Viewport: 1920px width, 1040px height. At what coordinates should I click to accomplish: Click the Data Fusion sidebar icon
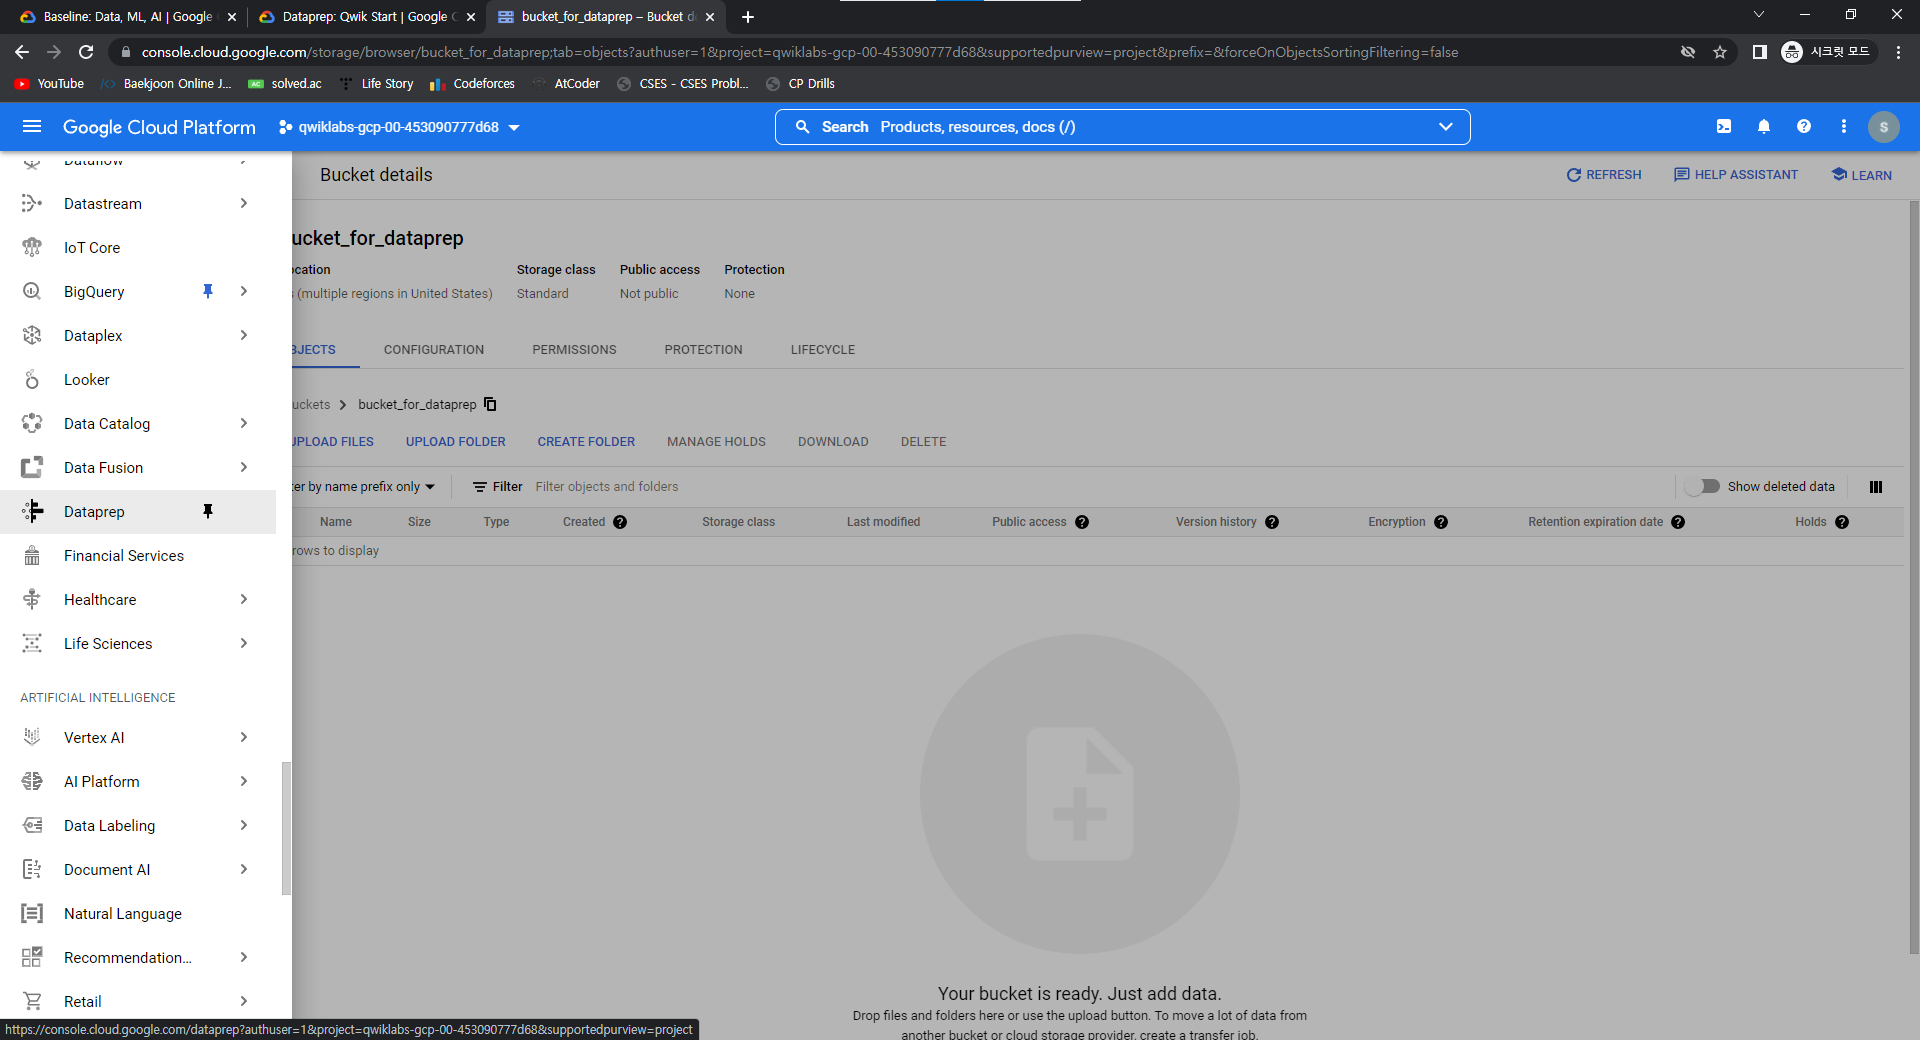pos(32,468)
